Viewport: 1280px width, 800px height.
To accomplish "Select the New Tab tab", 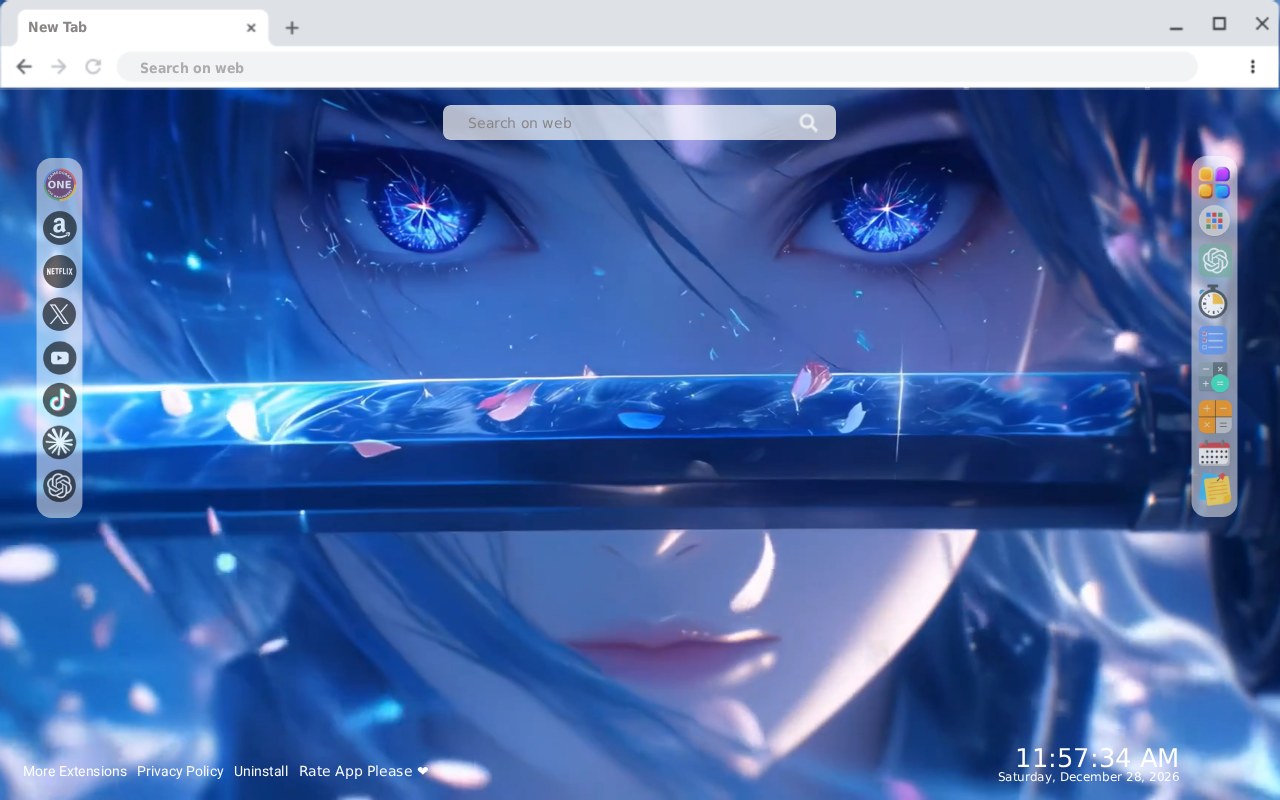I will 143,28.
